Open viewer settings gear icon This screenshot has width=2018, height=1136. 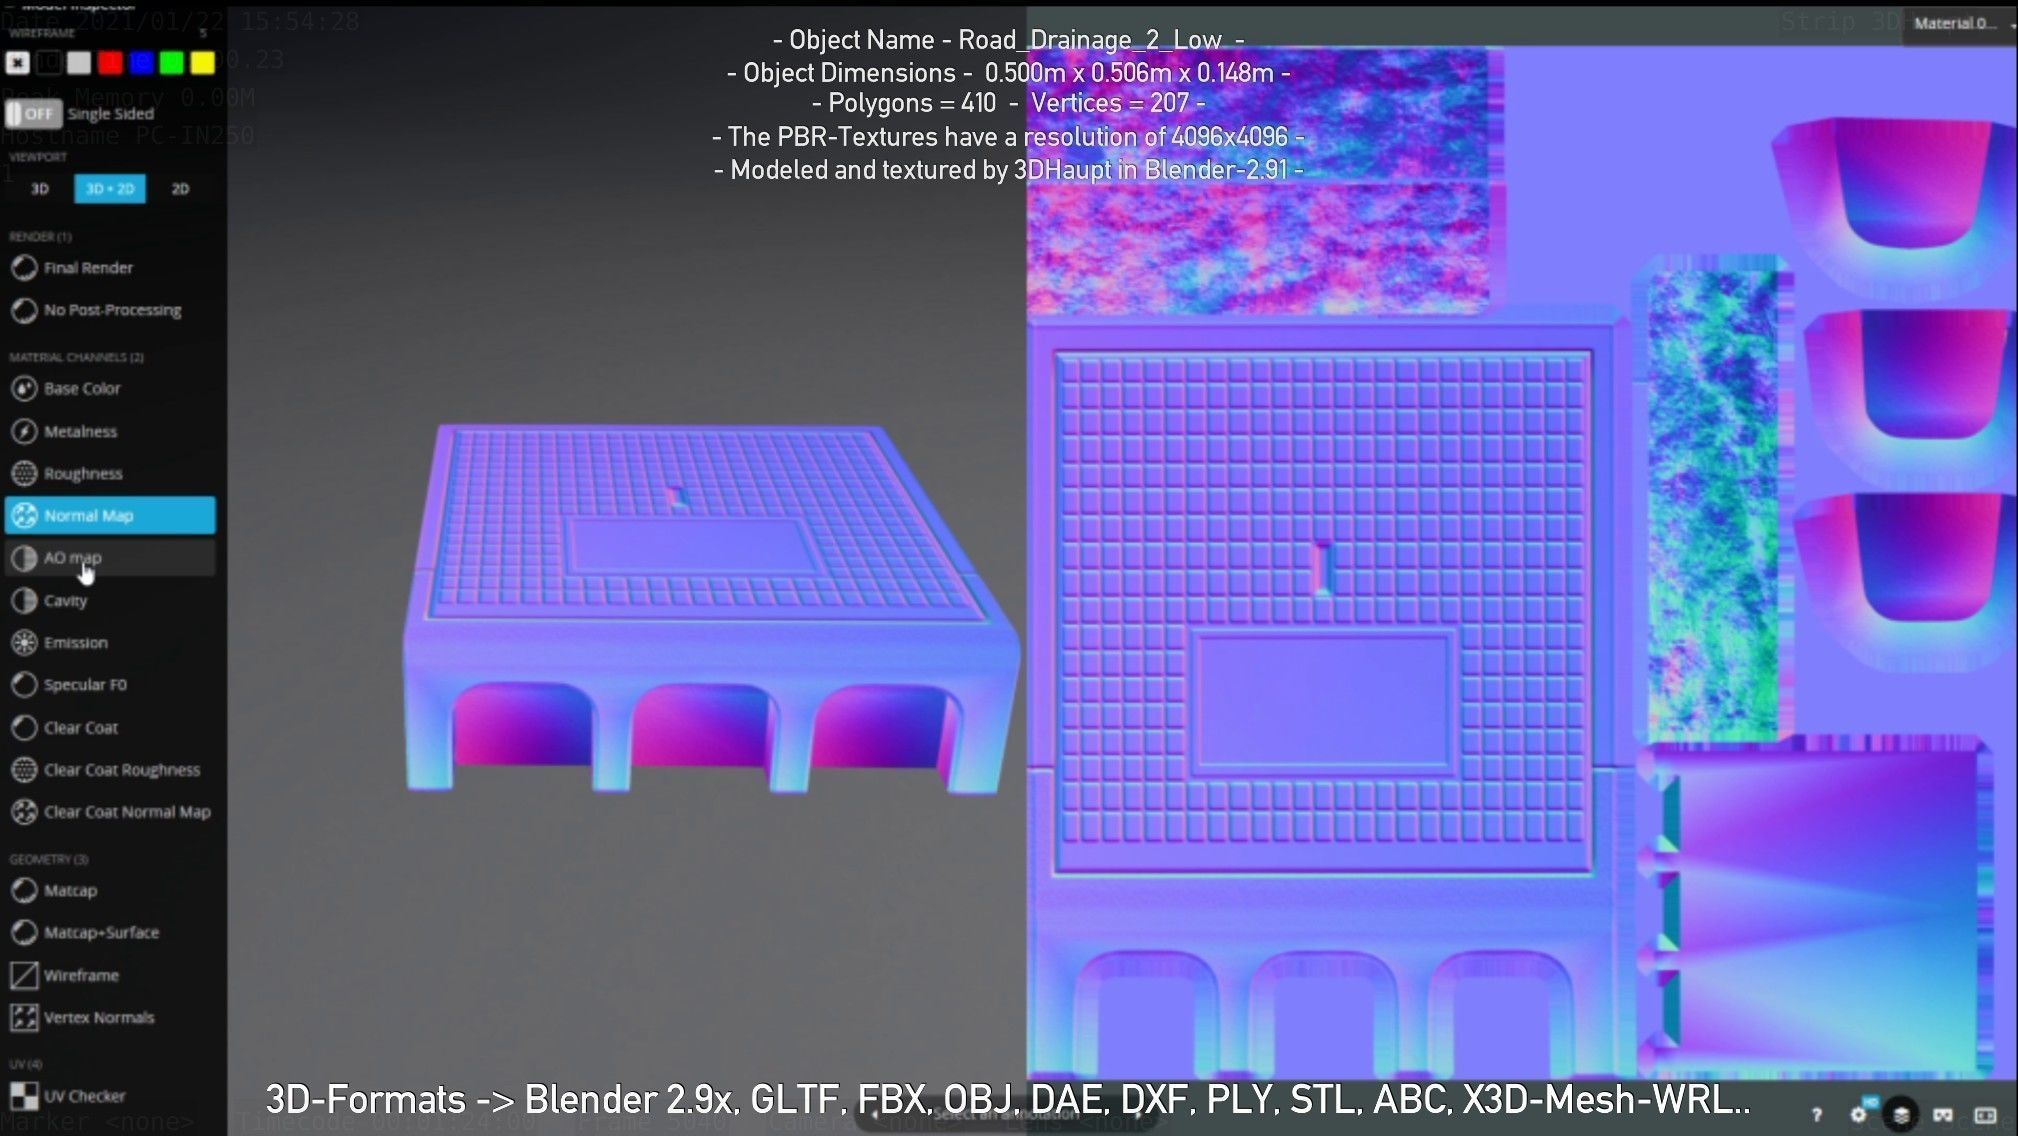(1859, 1114)
